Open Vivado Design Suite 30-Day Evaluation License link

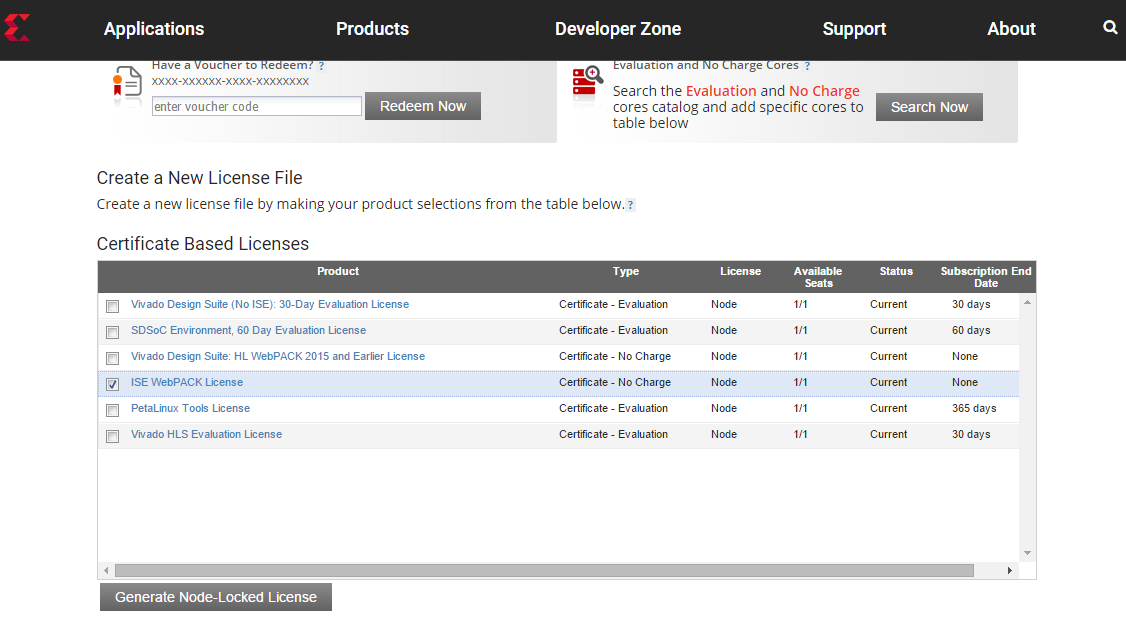pos(270,304)
